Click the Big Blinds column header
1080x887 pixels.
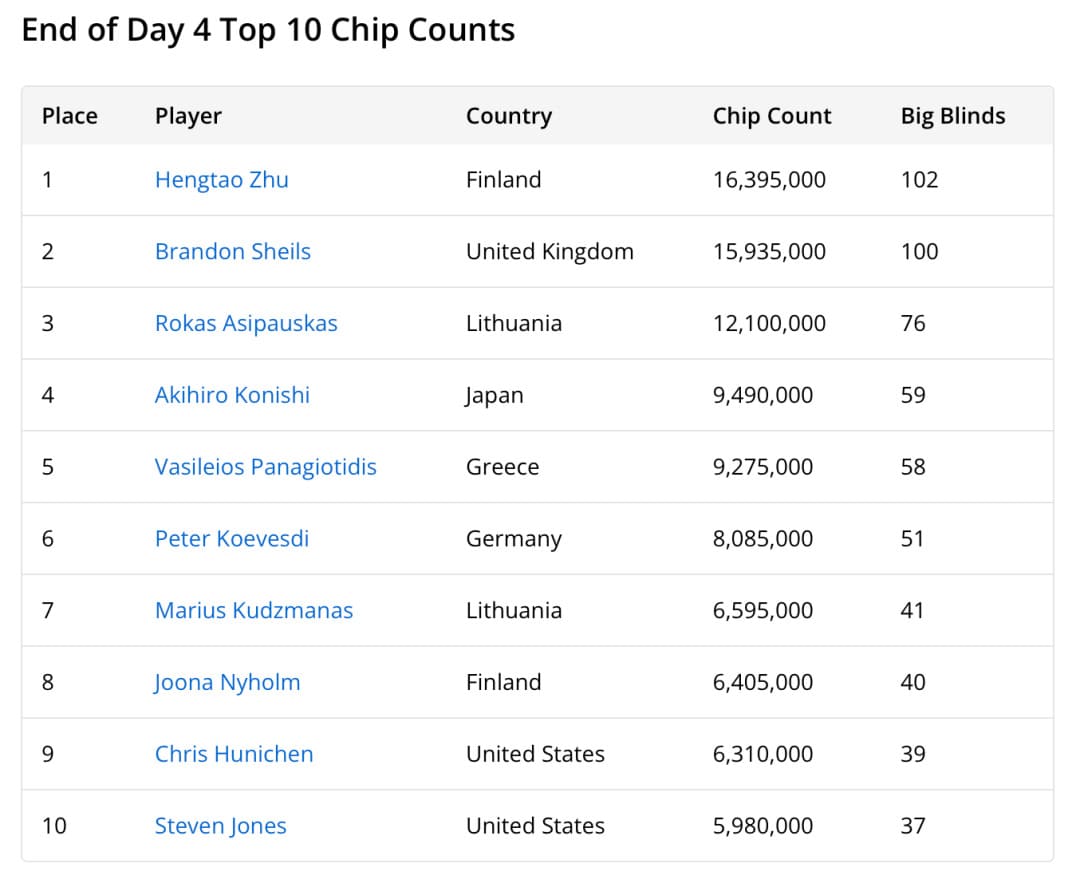pyautogui.click(x=952, y=116)
